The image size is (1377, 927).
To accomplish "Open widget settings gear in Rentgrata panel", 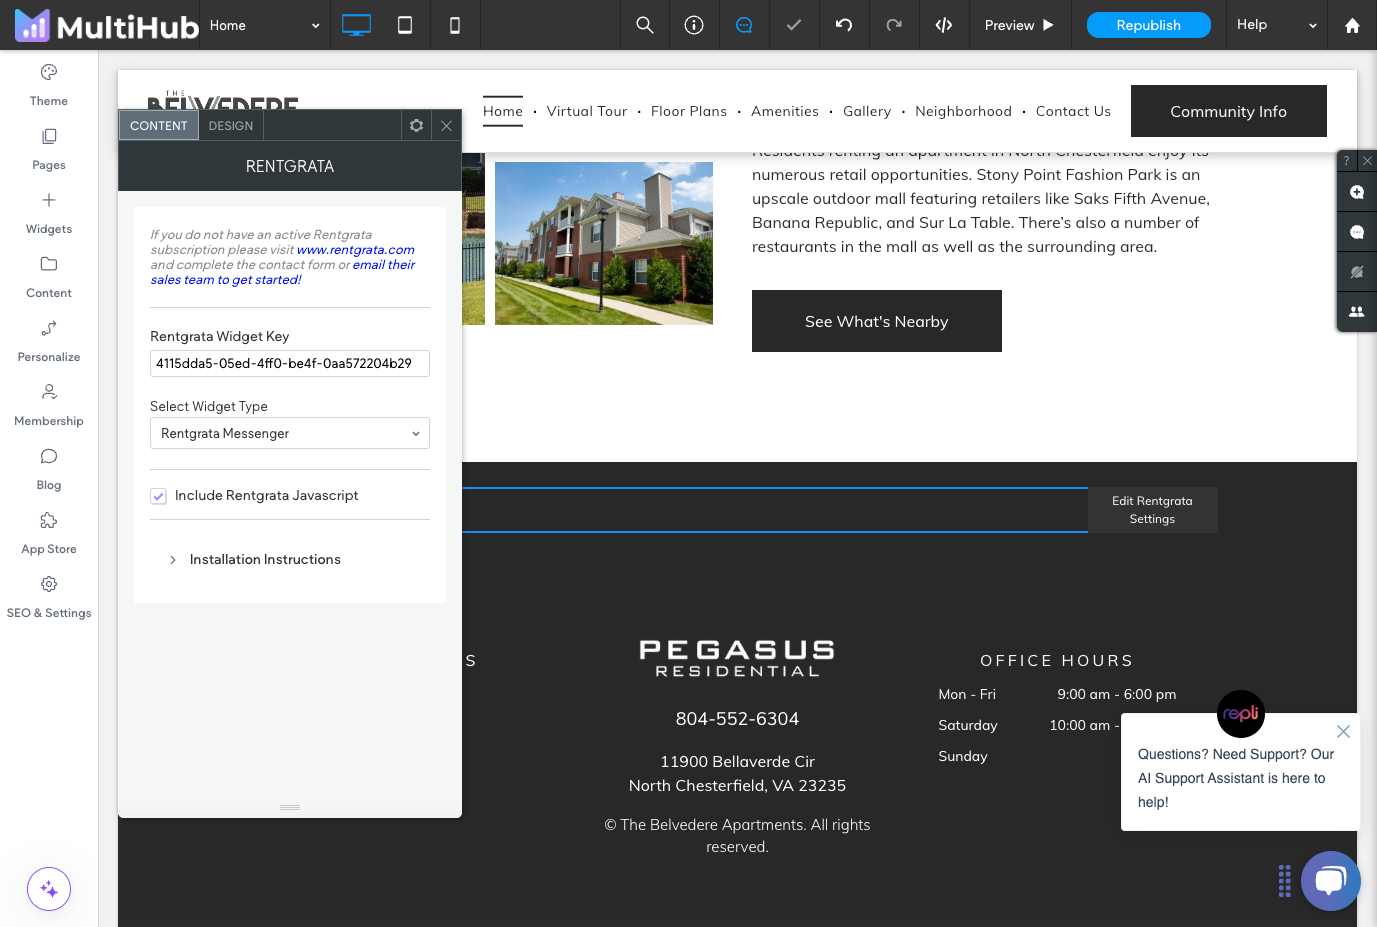I will (x=417, y=125).
